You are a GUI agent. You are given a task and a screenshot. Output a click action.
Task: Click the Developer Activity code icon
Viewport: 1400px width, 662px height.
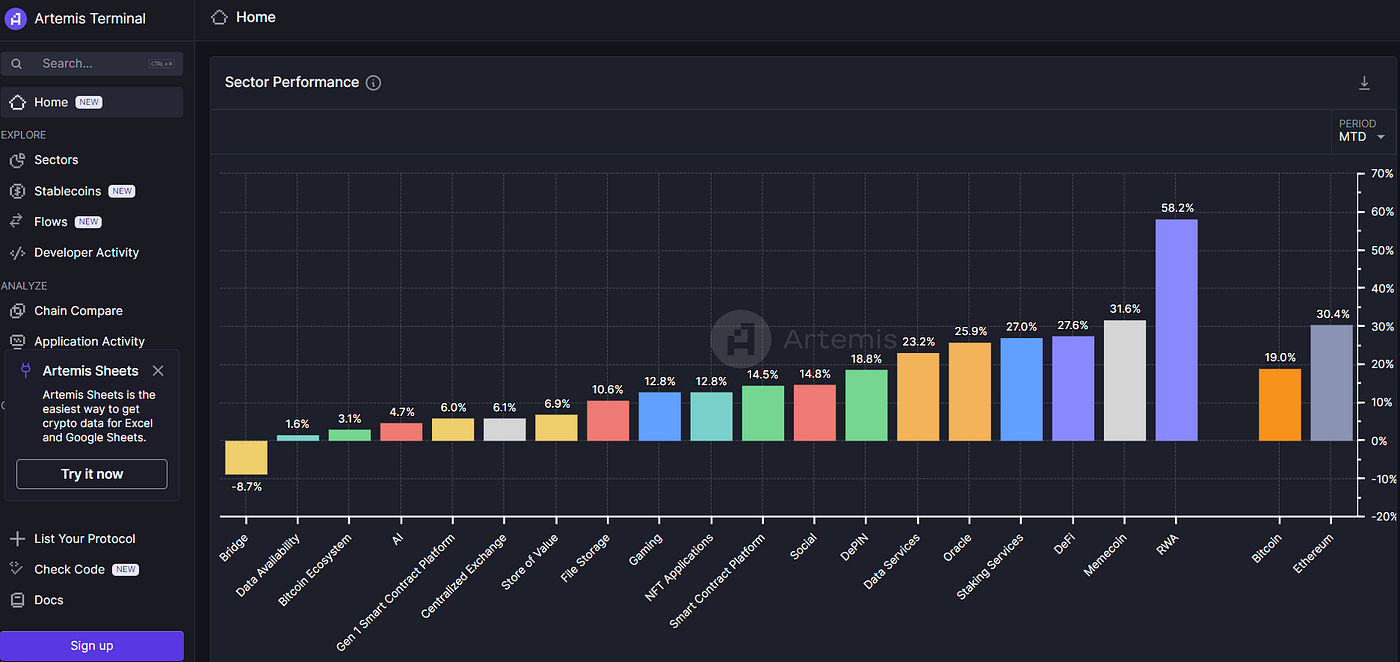click(17, 253)
